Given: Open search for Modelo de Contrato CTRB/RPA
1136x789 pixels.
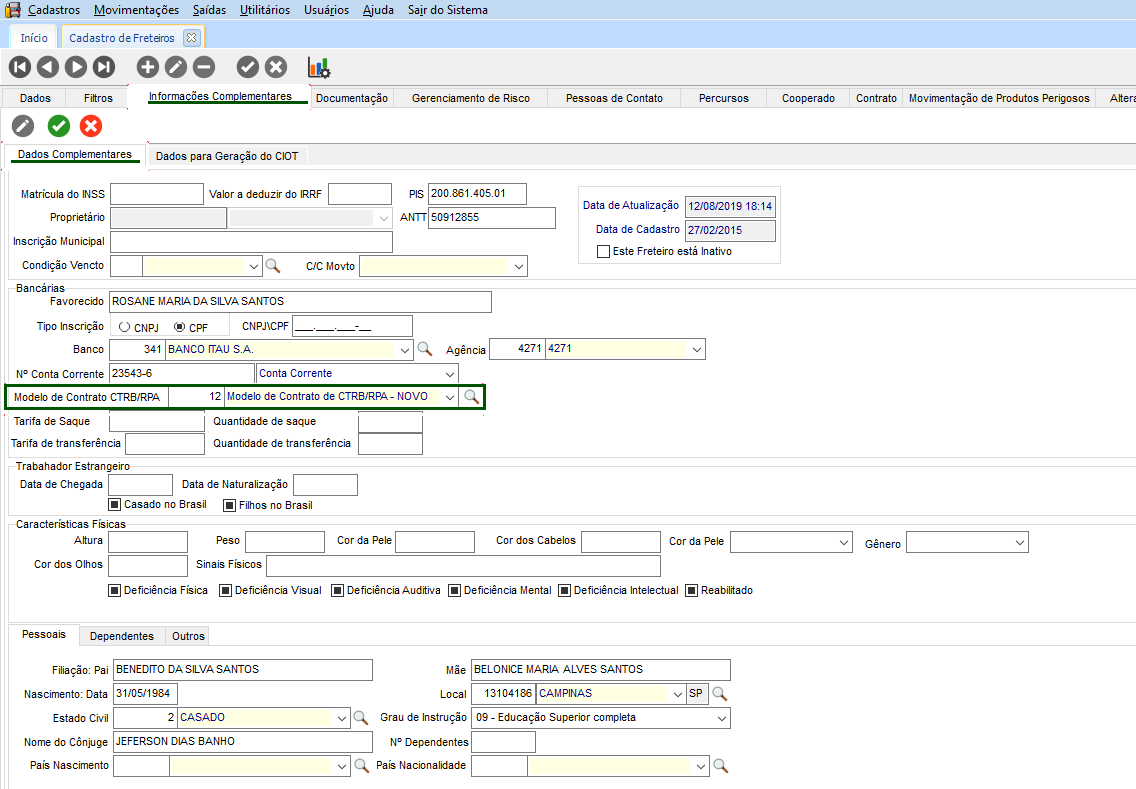Looking at the screenshot, I should tap(471, 397).
